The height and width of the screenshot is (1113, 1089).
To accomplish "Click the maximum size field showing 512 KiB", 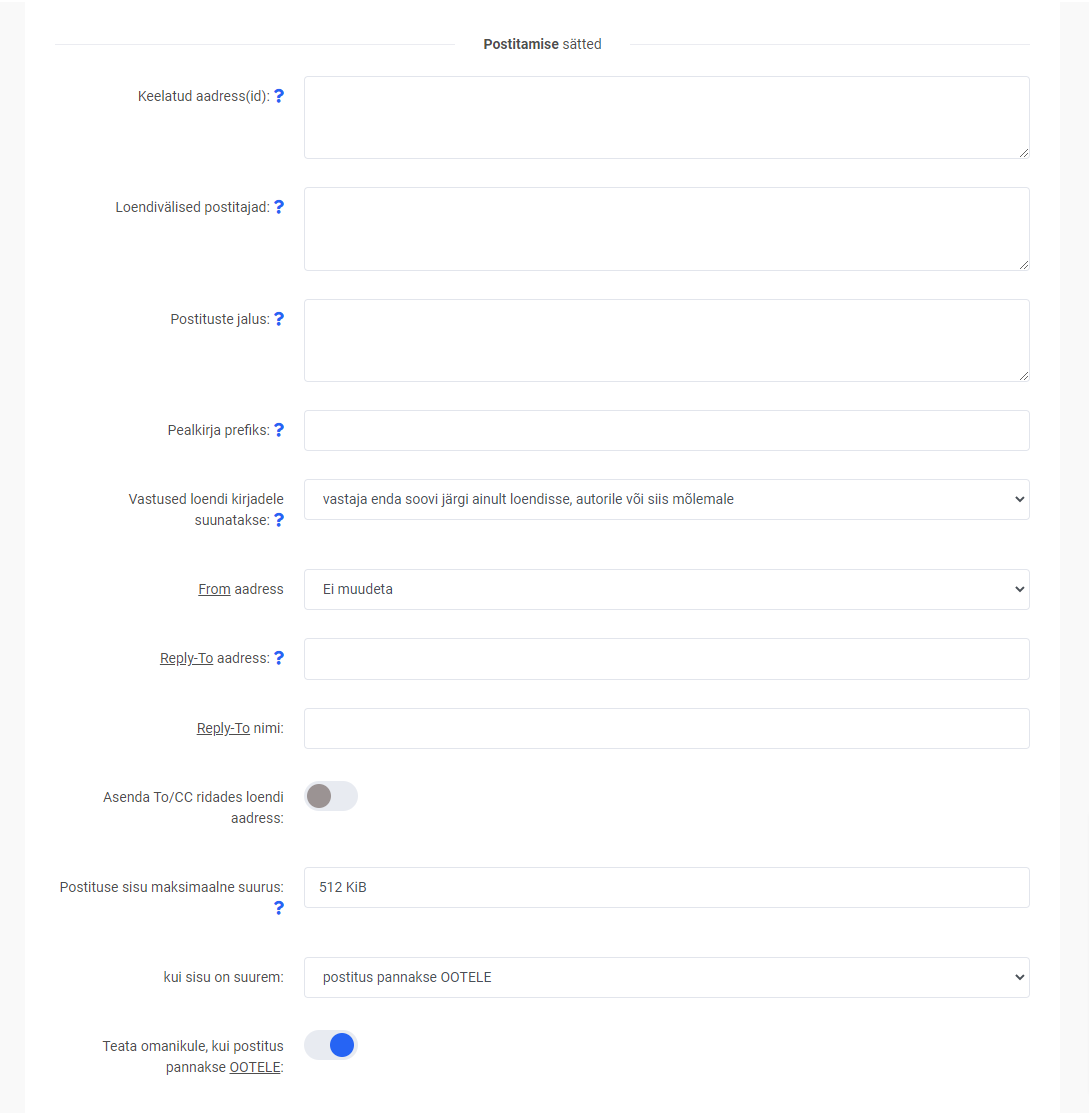I will coord(666,887).
